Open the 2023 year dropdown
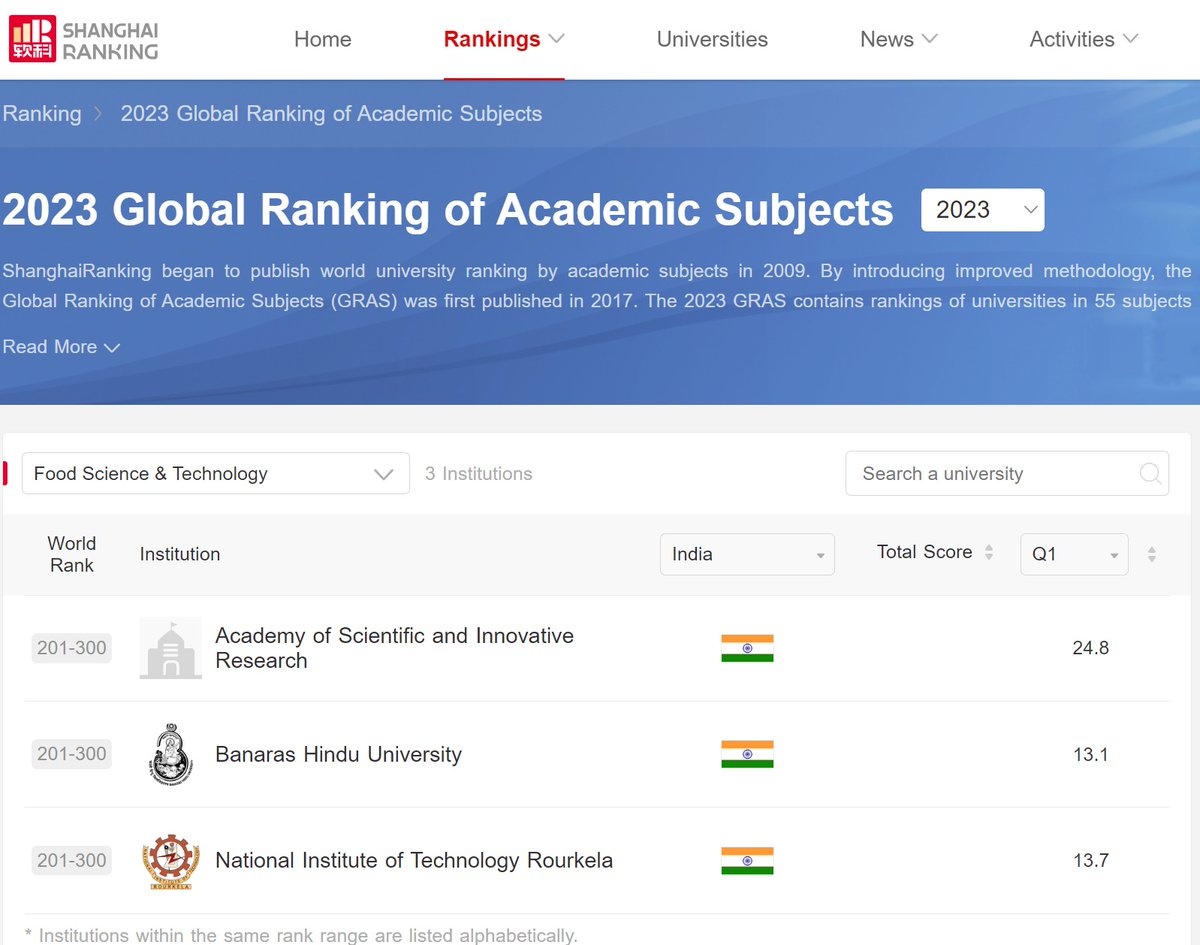1200x945 pixels. 982,210
